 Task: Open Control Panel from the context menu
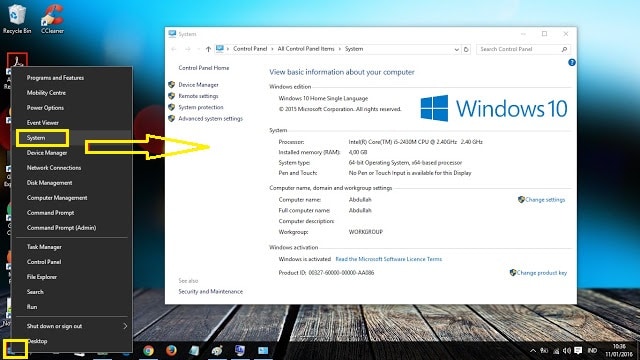pos(44,262)
